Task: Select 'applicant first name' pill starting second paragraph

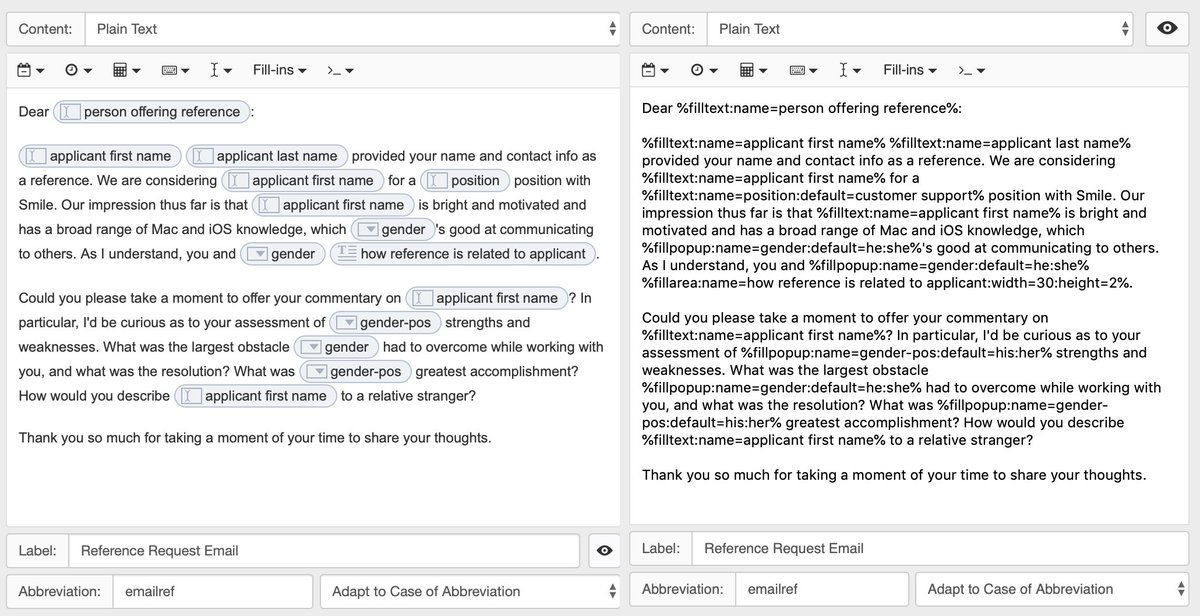Action: [100, 156]
